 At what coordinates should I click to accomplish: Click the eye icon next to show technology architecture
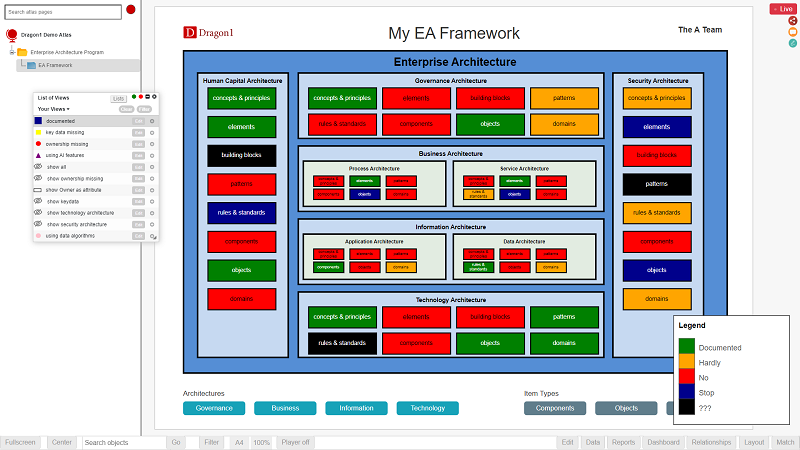(38, 212)
